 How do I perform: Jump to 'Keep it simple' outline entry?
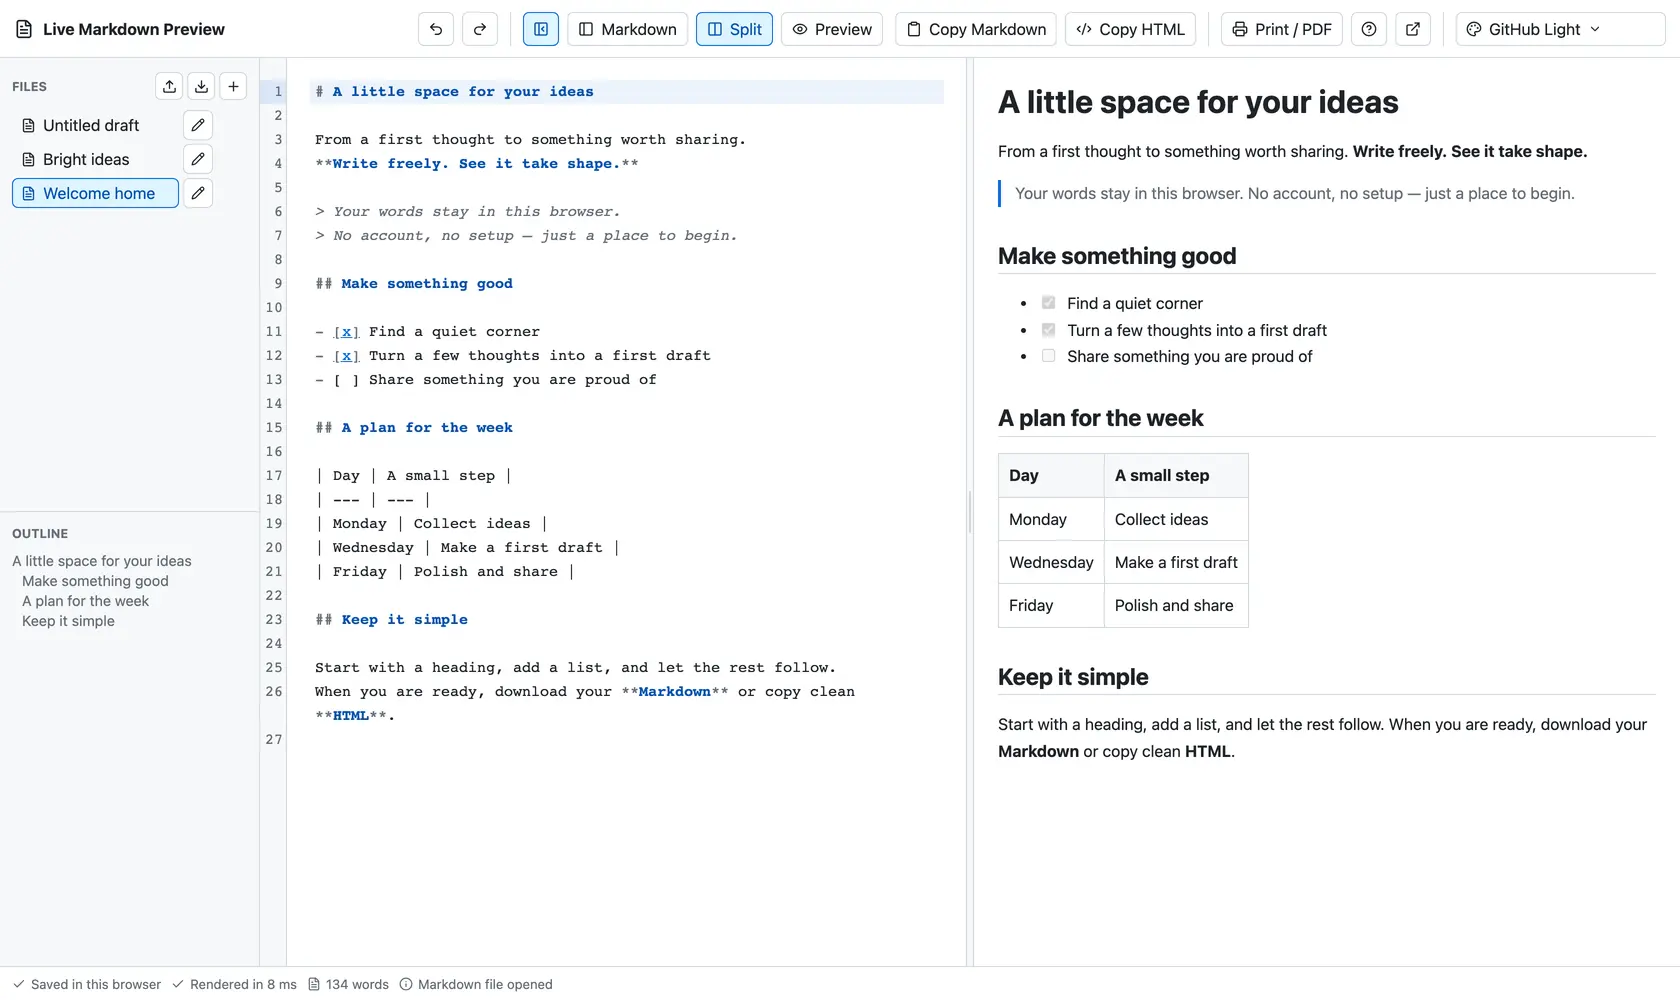pos(68,621)
